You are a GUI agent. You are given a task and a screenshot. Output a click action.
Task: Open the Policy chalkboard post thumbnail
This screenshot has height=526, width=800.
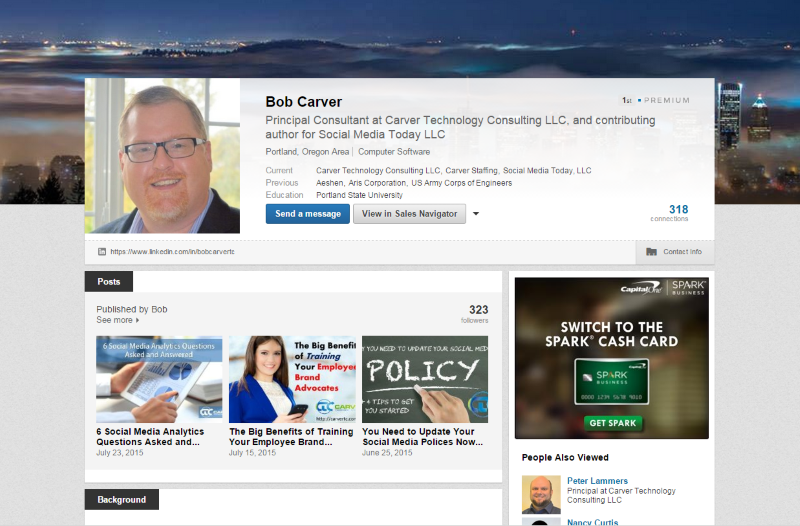(x=425, y=379)
